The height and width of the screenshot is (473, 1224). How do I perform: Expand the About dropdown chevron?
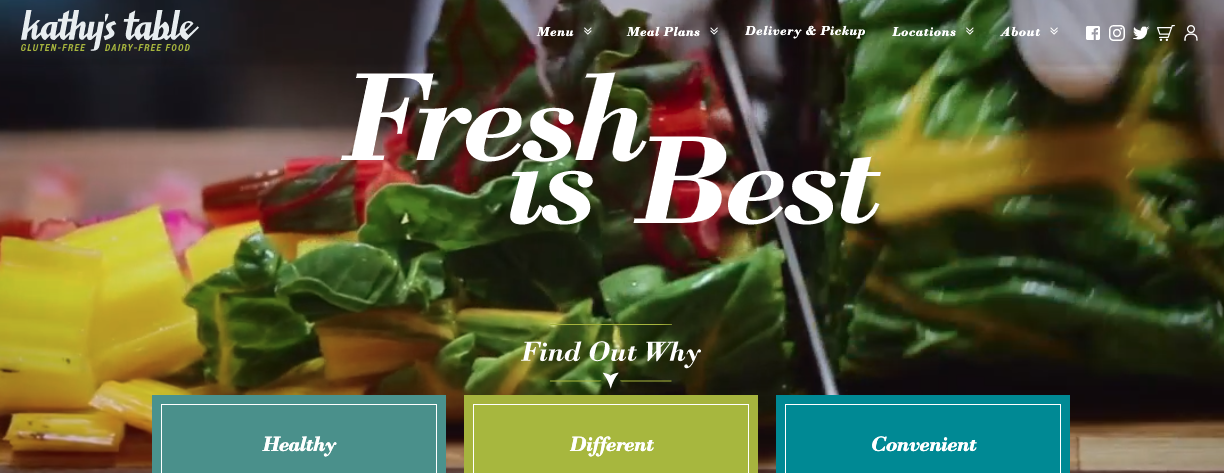pos(1054,31)
